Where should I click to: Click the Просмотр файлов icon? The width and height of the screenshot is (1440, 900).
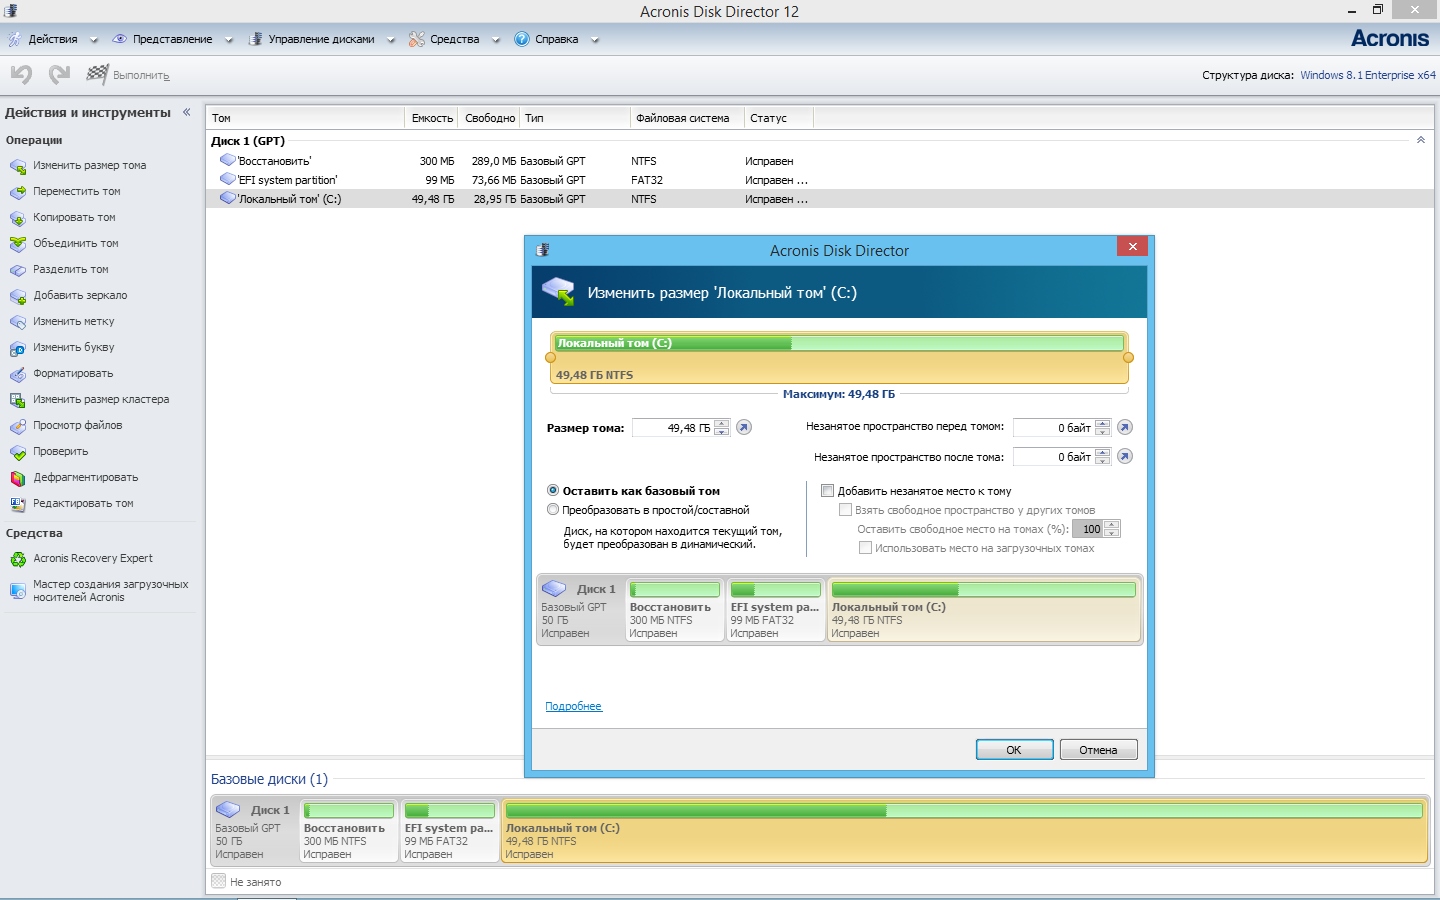18,426
